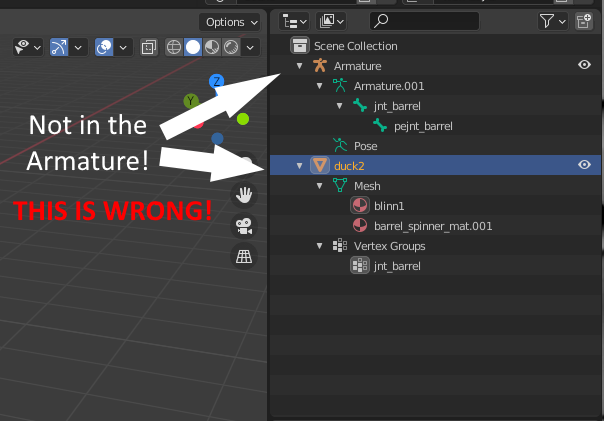Select the duck2 object name
Screen dimensions: 604x421
[x=349, y=166]
